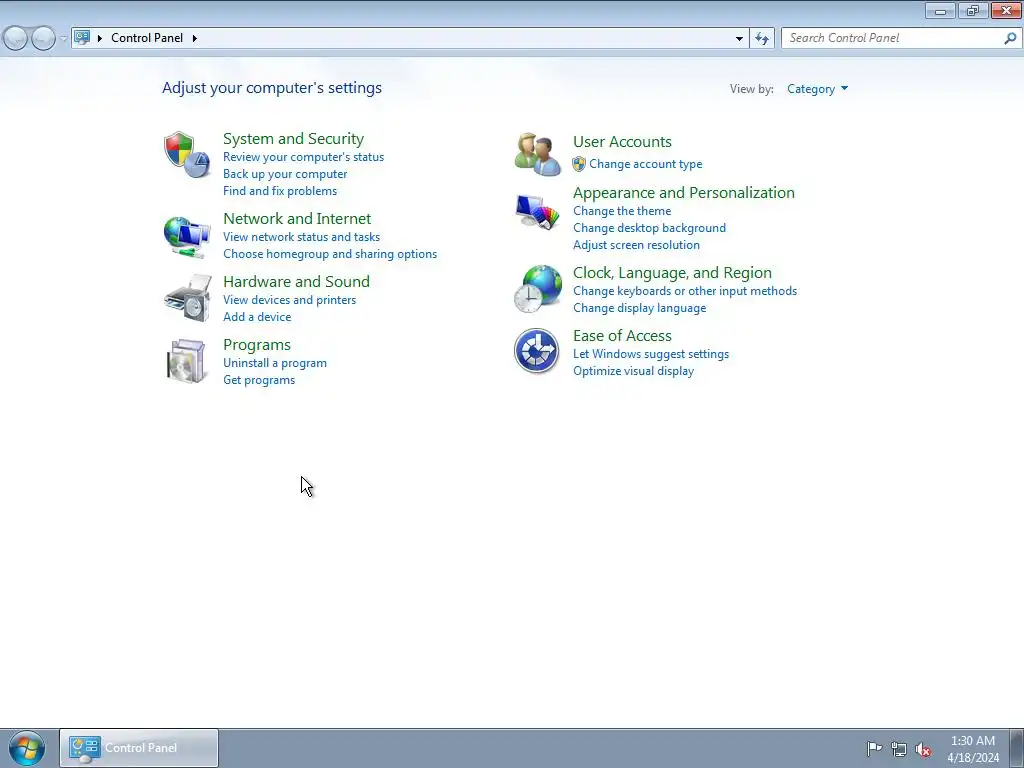The image size is (1024, 768).
Task: Click the Change account type link
Action: click(x=646, y=164)
